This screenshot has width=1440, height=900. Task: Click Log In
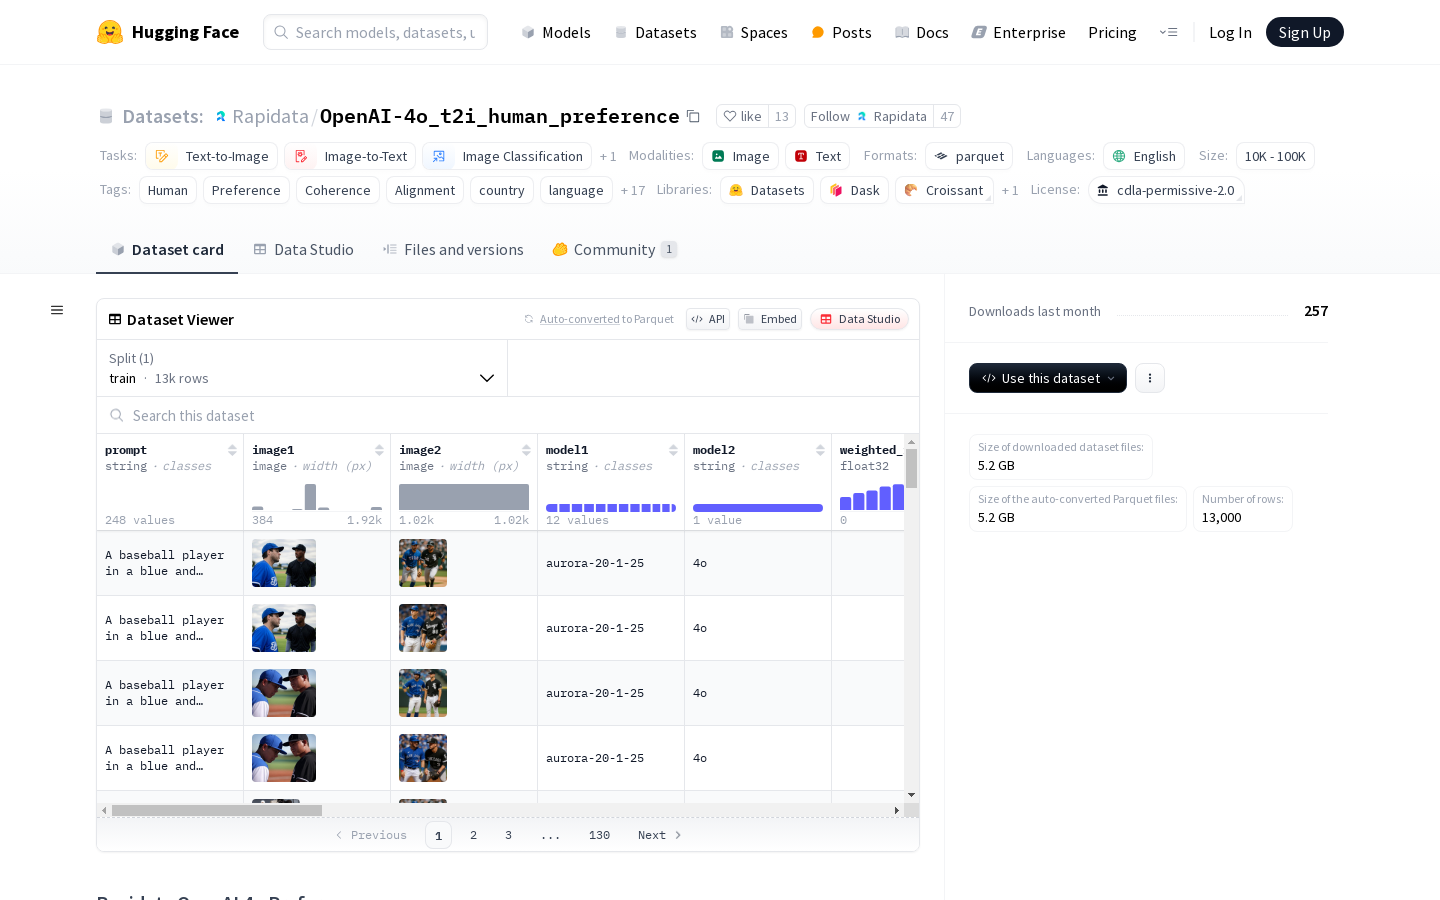[1230, 32]
